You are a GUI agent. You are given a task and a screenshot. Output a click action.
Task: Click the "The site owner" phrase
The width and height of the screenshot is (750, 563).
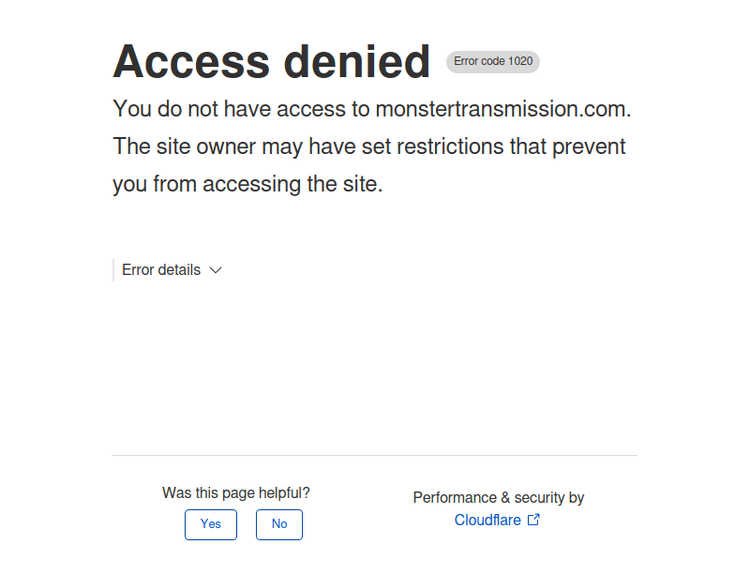point(184,147)
